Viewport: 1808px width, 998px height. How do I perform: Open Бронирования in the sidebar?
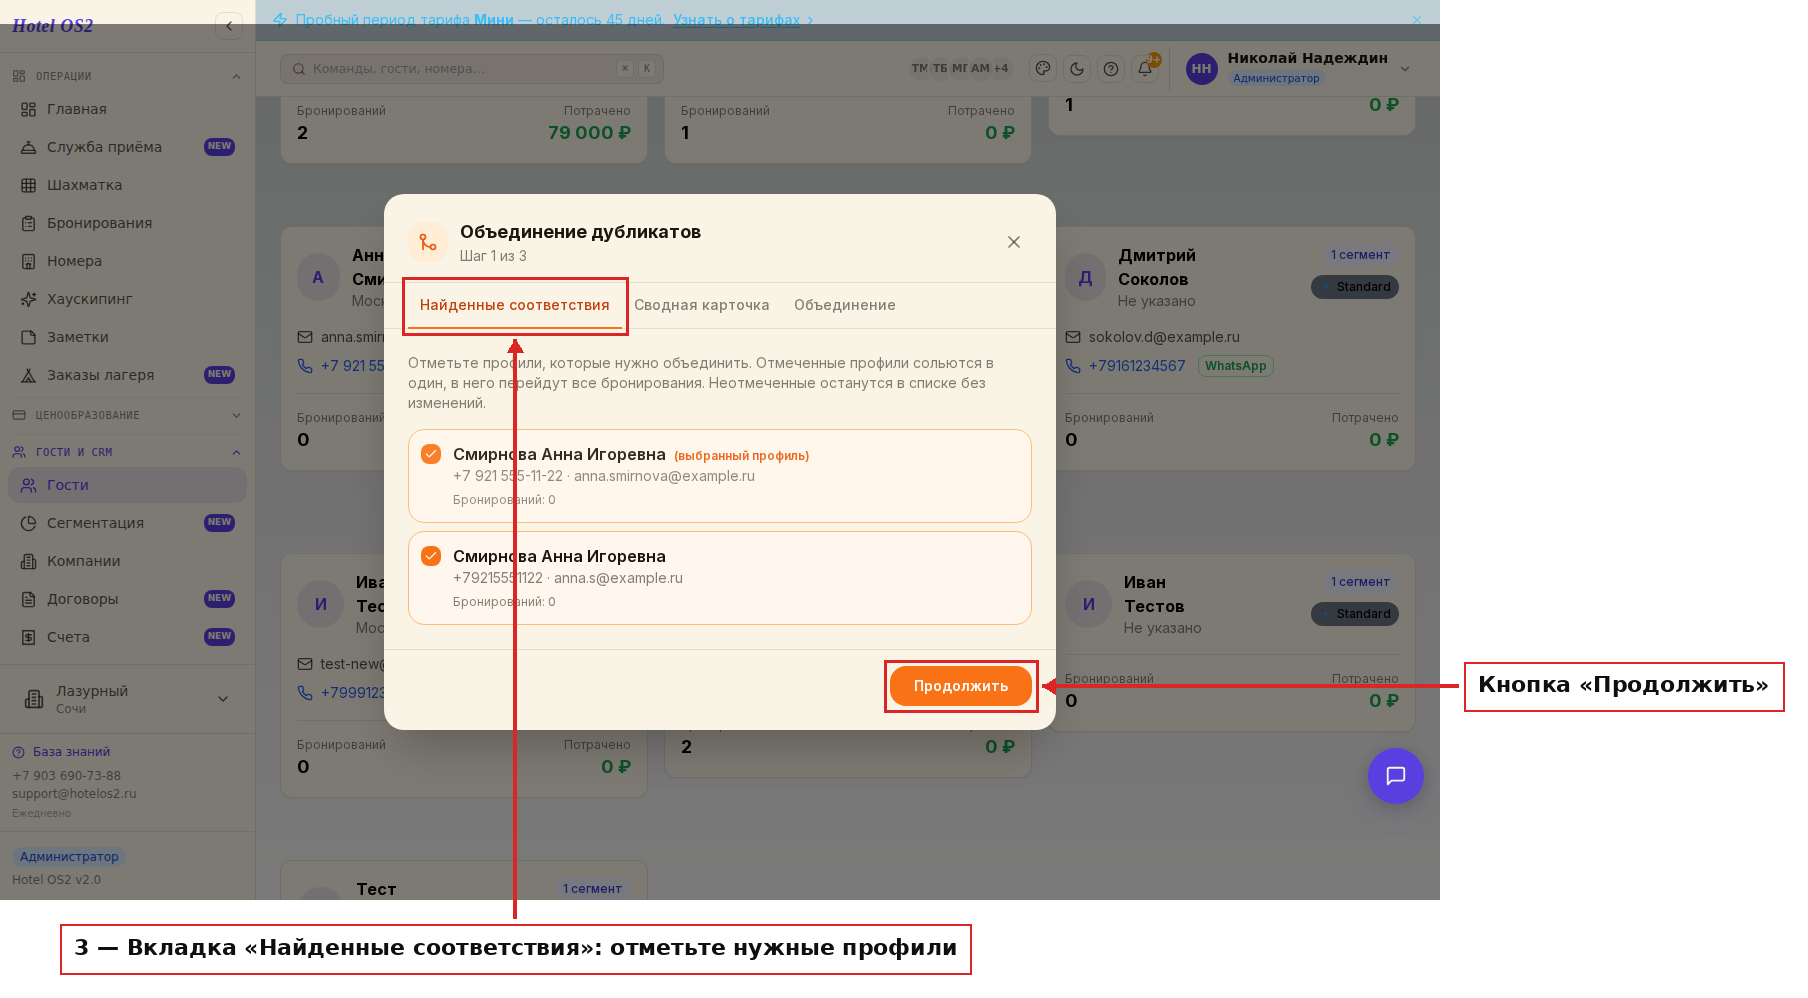point(127,223)
